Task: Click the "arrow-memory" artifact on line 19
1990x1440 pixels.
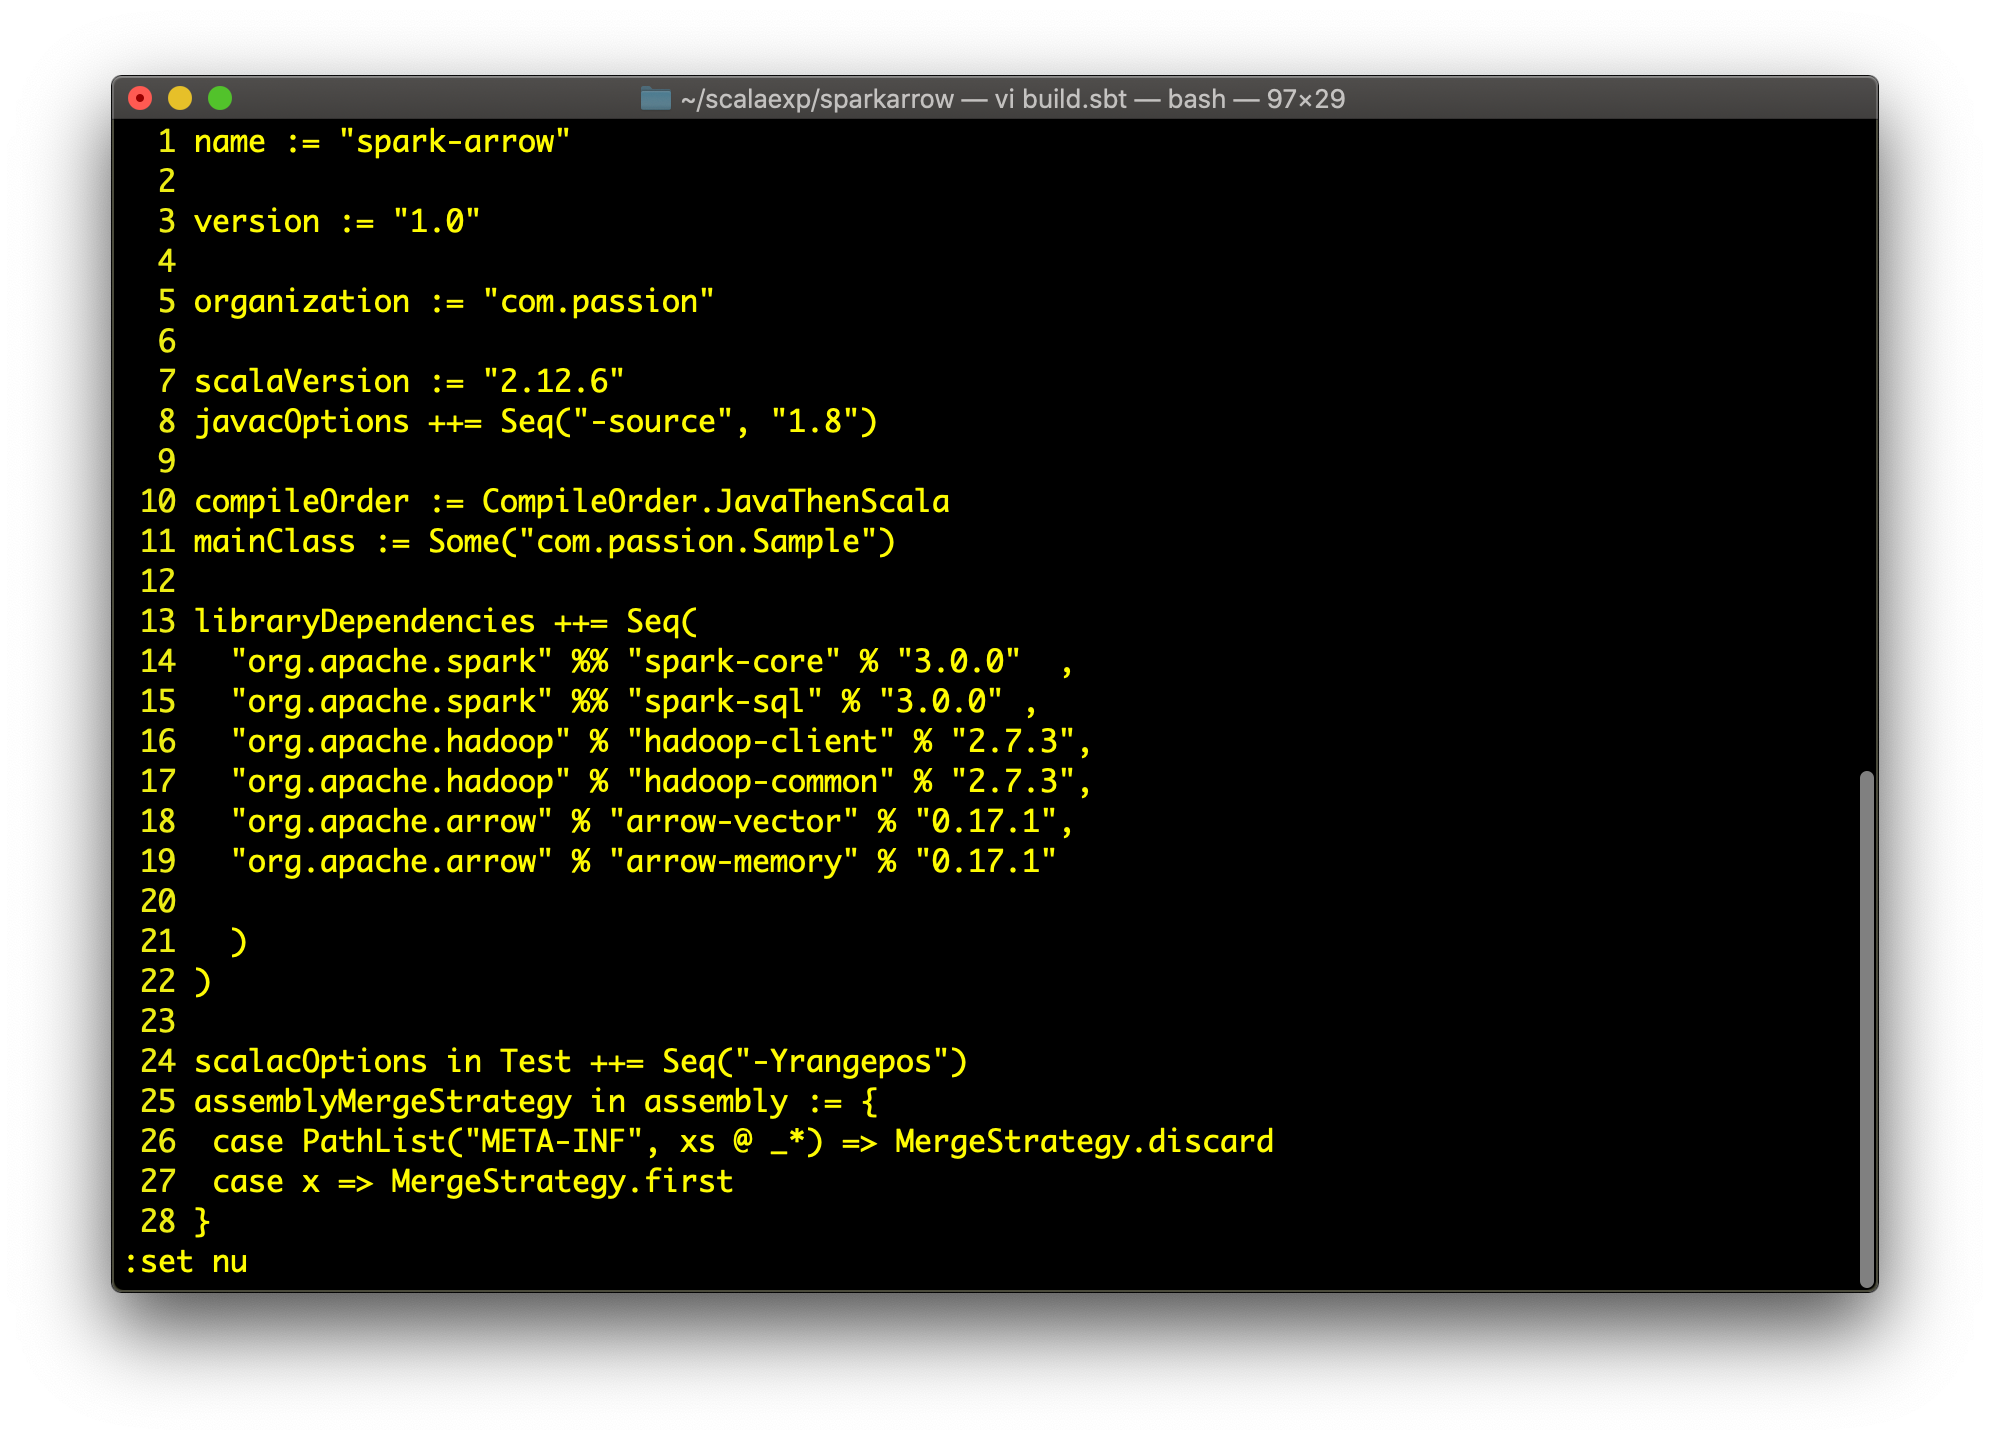Action: pyautogui.click(x=733, y=862)
